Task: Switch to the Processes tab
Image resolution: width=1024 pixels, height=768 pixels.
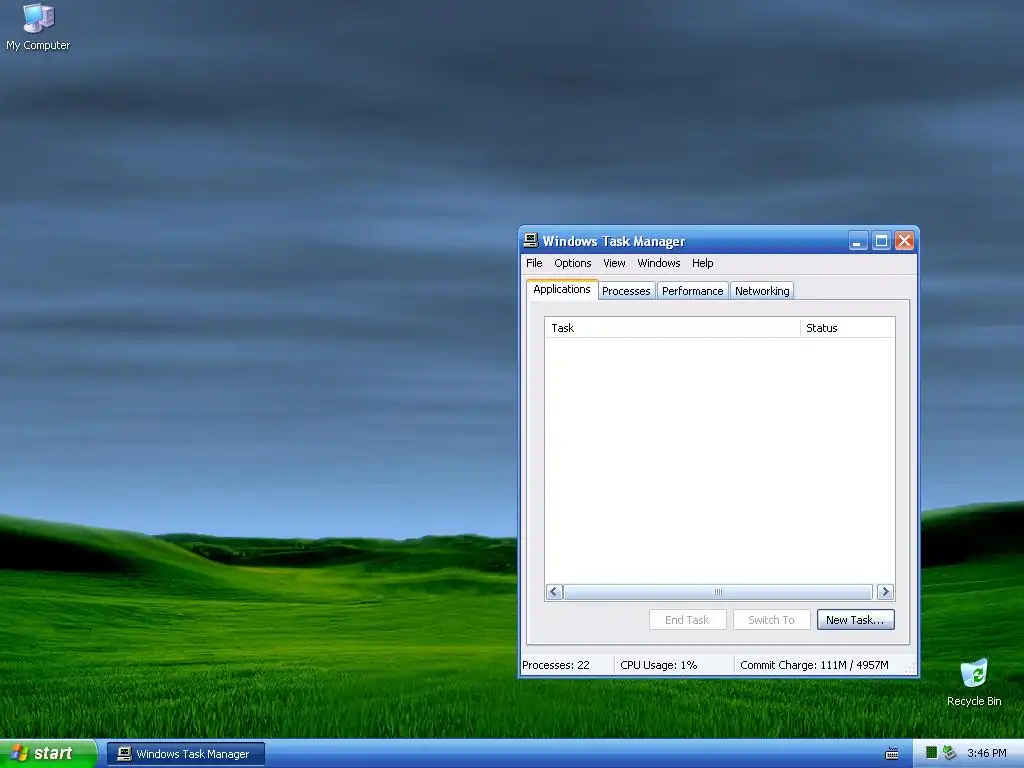Action: 626,291
